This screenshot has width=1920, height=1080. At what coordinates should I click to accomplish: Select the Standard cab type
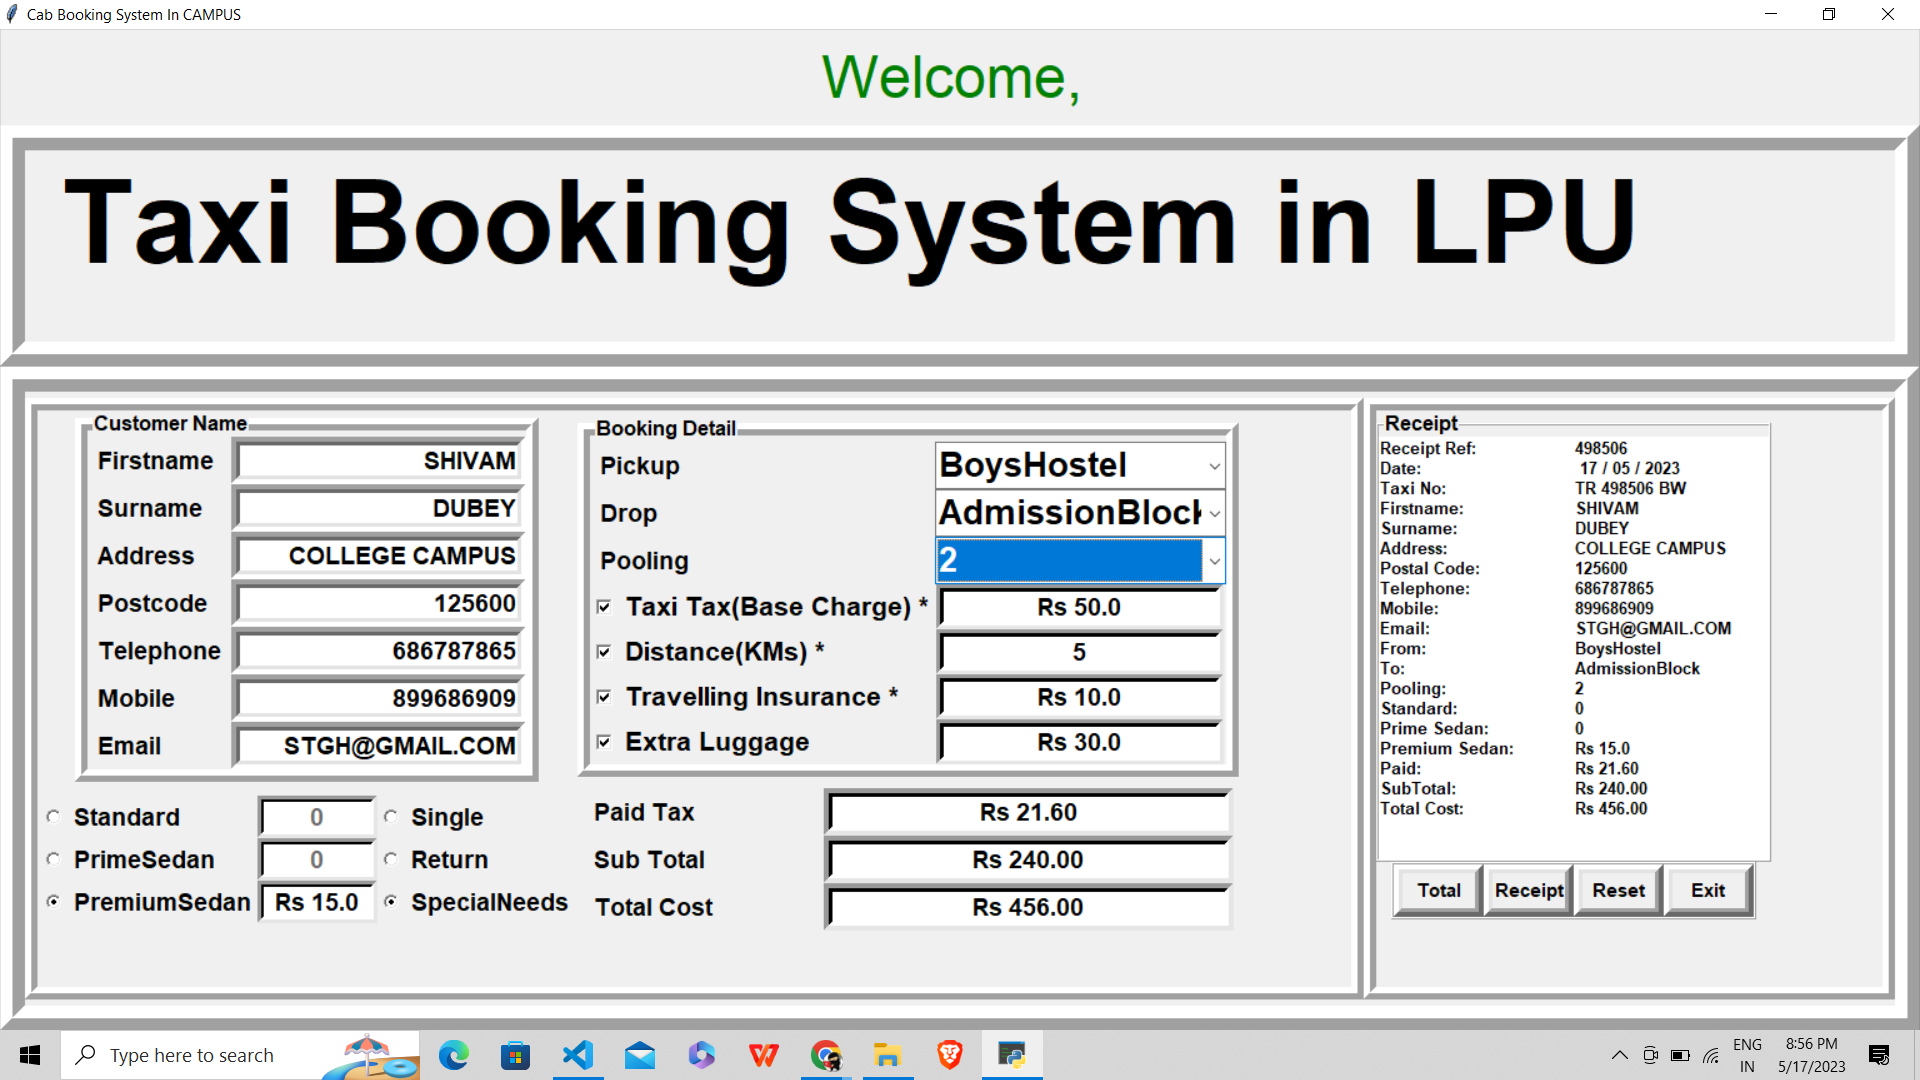[53, 816]
